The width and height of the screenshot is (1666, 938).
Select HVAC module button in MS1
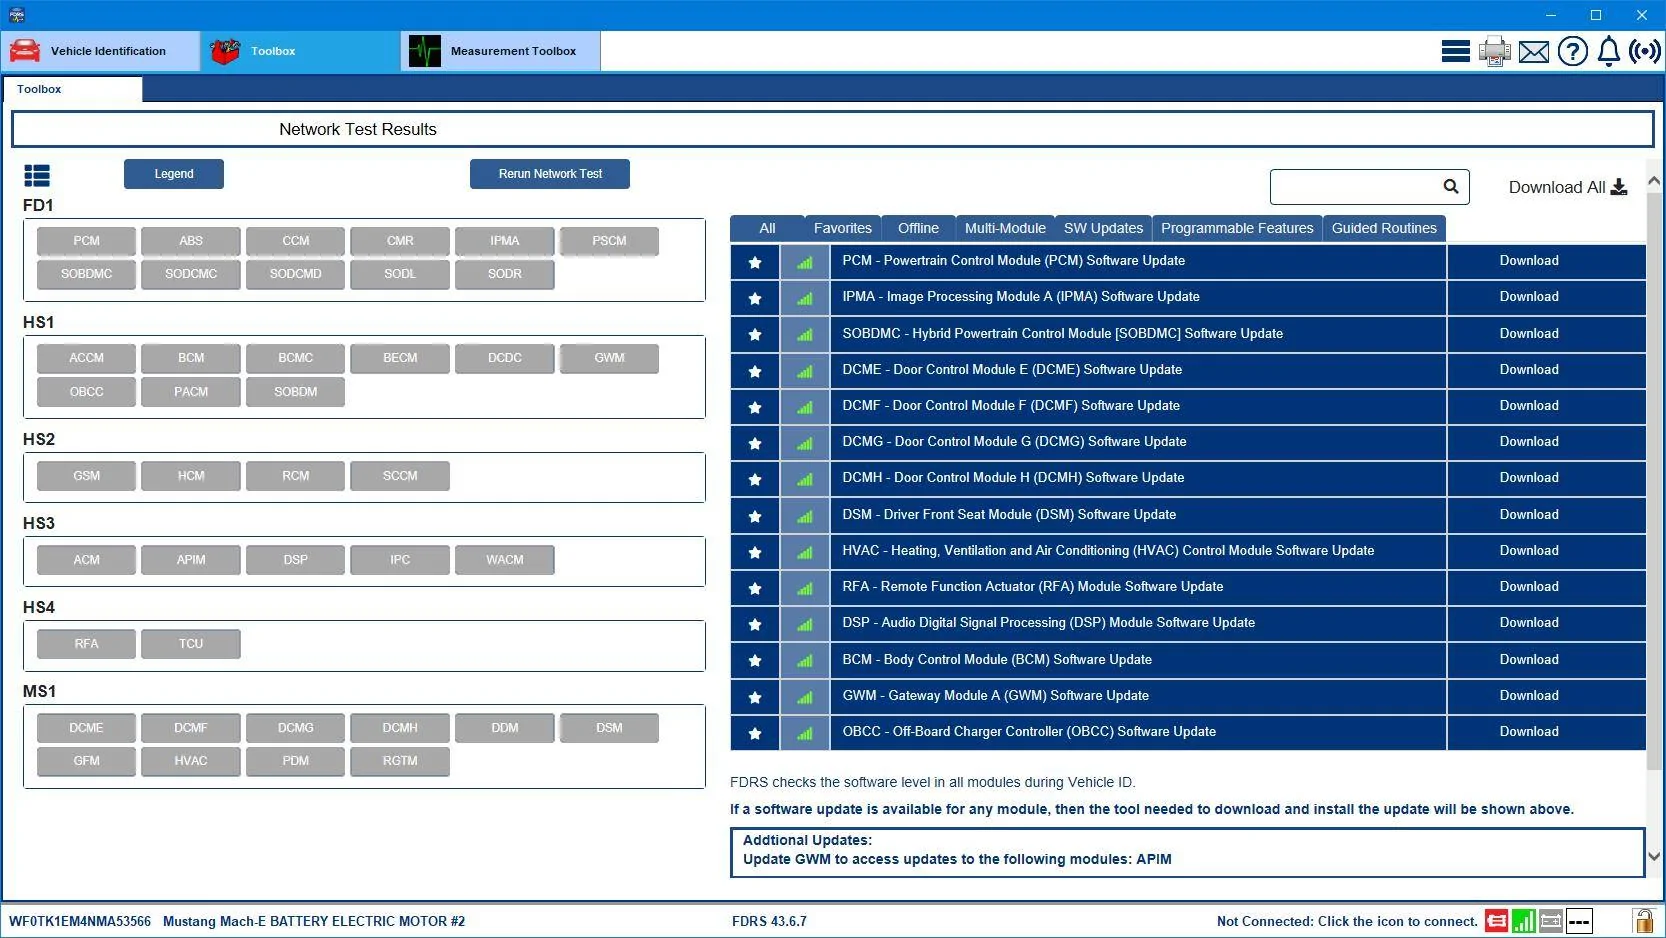coord(191,761)
